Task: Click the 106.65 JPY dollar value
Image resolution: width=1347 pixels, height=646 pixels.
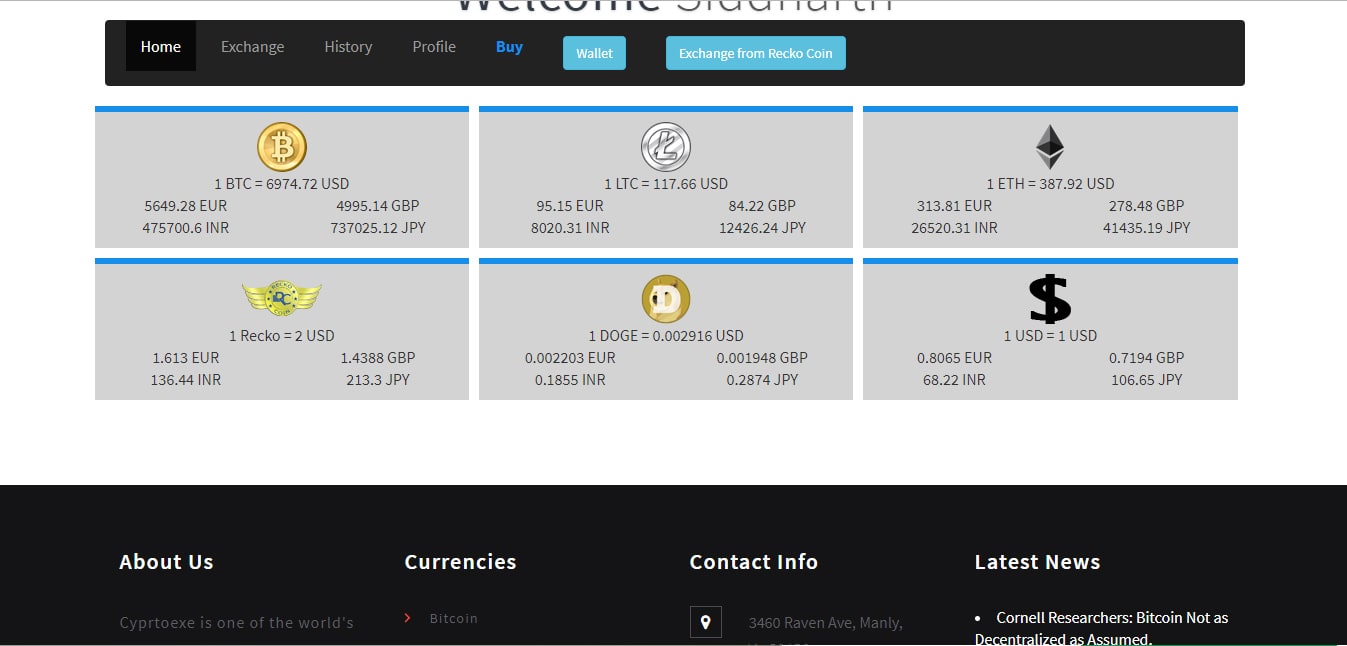Action: (x=1146, y=380)
